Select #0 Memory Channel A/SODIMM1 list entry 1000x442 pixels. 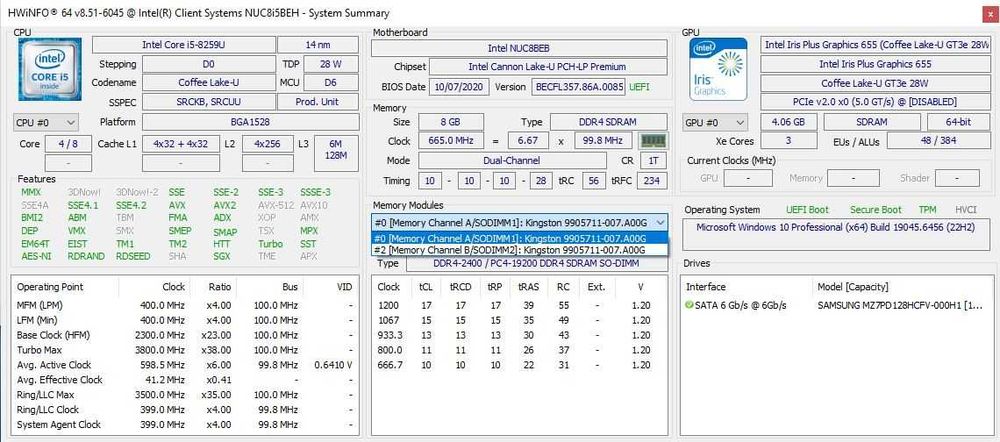point(520,239)
